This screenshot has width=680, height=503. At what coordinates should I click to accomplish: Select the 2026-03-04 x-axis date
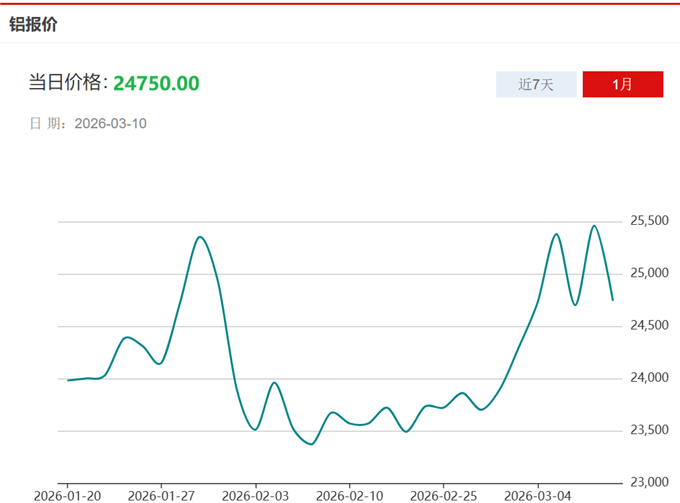(x=537, y=495)
